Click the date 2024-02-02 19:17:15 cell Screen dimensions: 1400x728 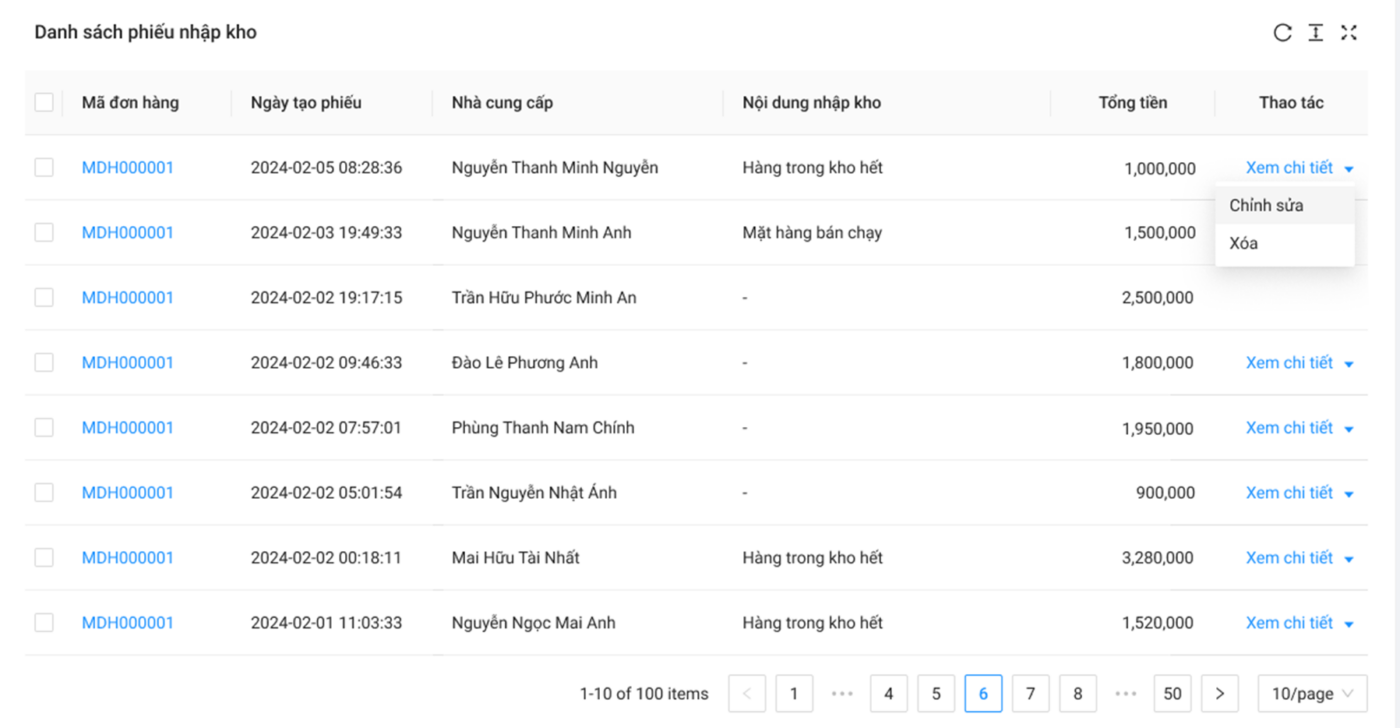click(326, 297)
